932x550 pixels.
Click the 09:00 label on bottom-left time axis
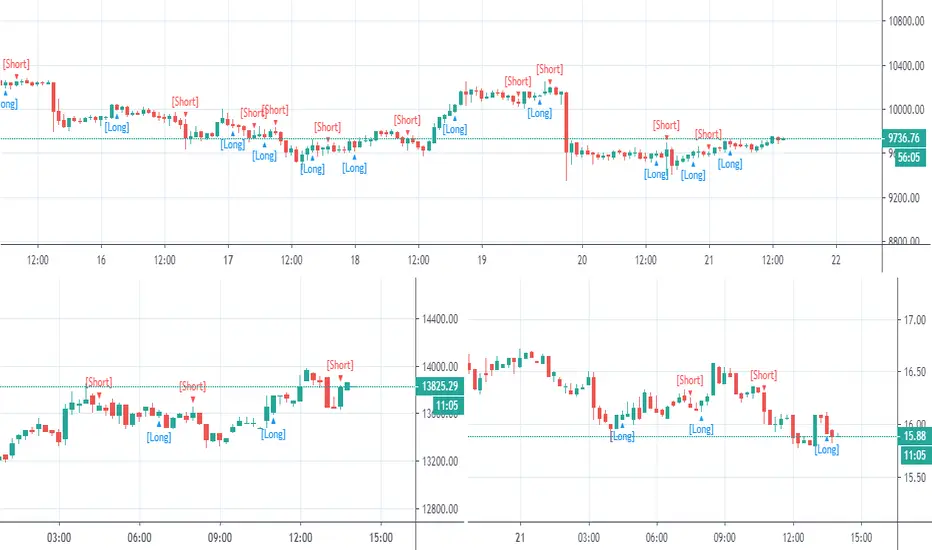pyautogui.click(x=220, y=538)
